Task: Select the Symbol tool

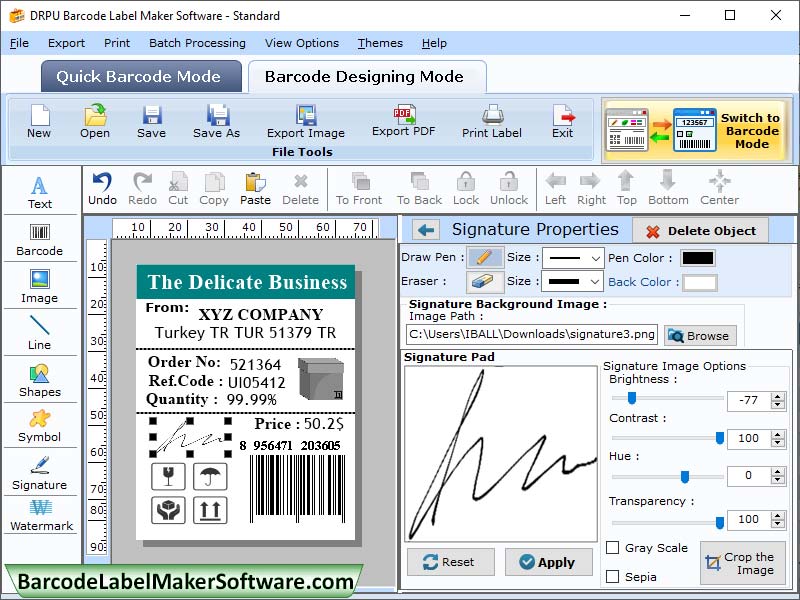Action: [40, 426]
